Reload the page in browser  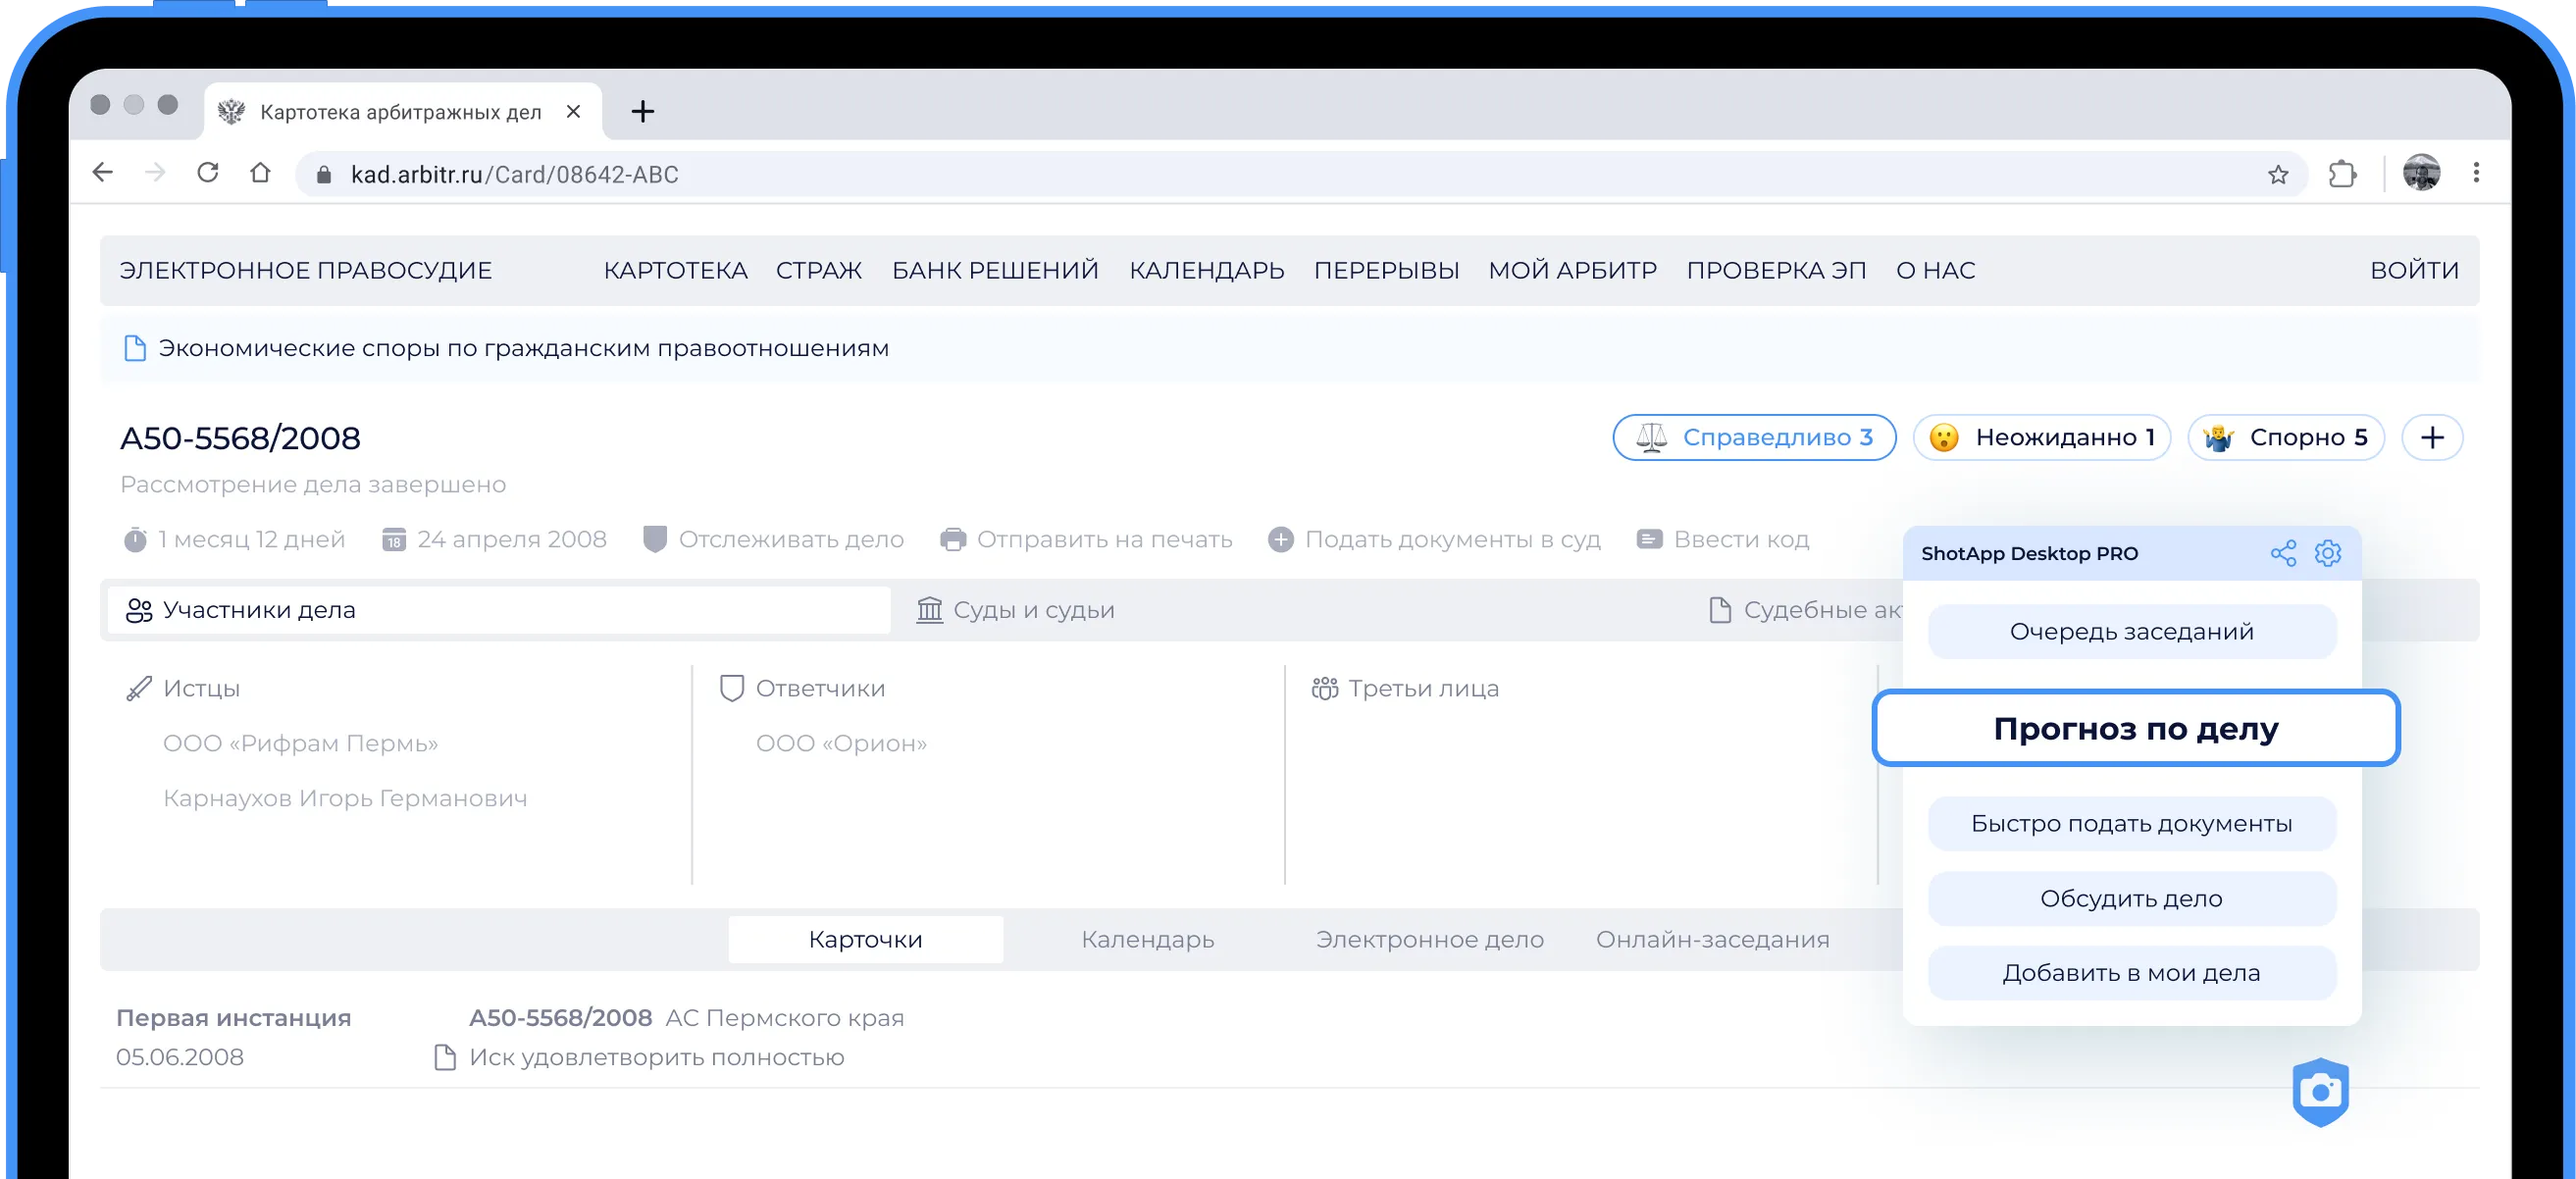208,173
